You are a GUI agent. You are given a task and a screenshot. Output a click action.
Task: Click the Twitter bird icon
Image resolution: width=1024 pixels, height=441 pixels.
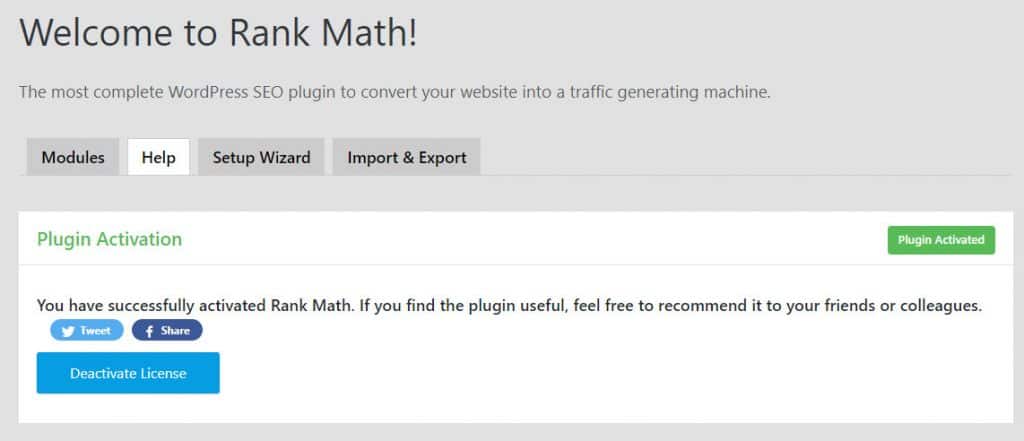coord(68,331)
